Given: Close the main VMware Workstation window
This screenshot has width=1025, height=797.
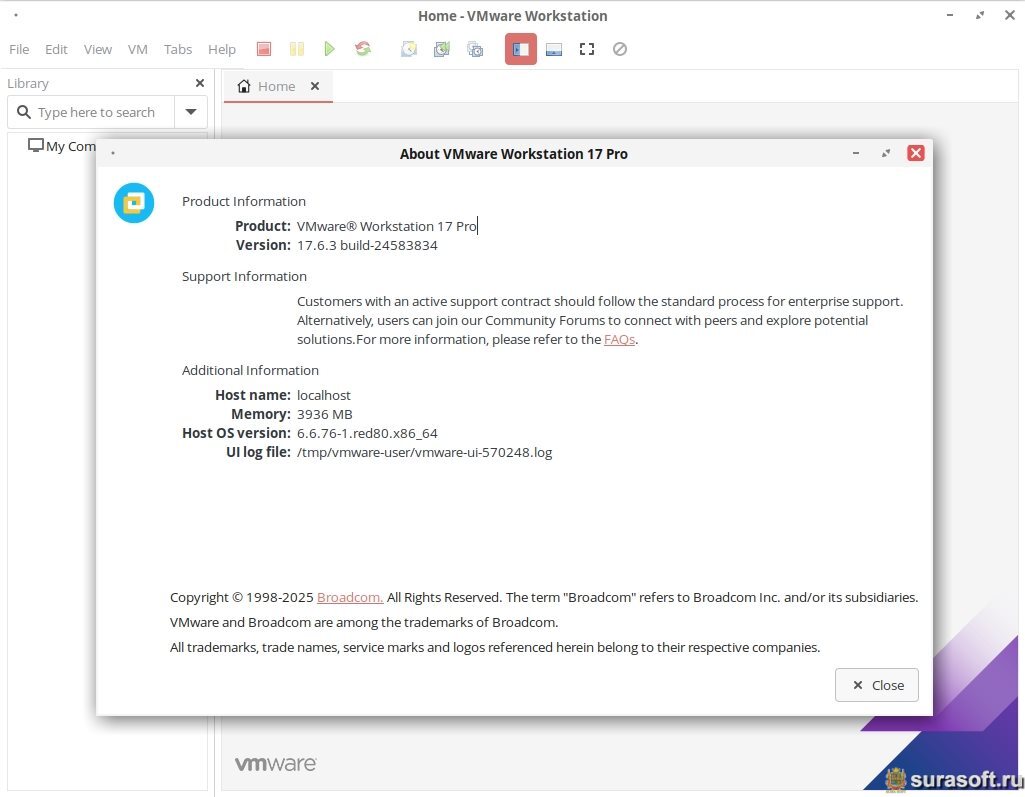Looking at the screenshot, I should point(1010,15).
